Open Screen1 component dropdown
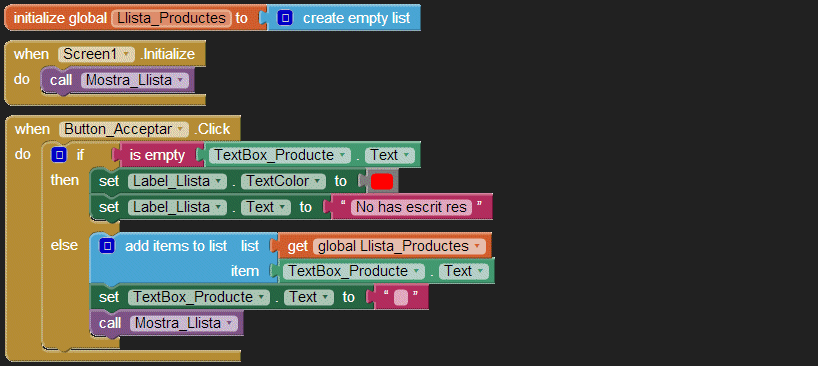Viewport: 818px width, 366px height. pyautogui.click(x=97, y=54)
